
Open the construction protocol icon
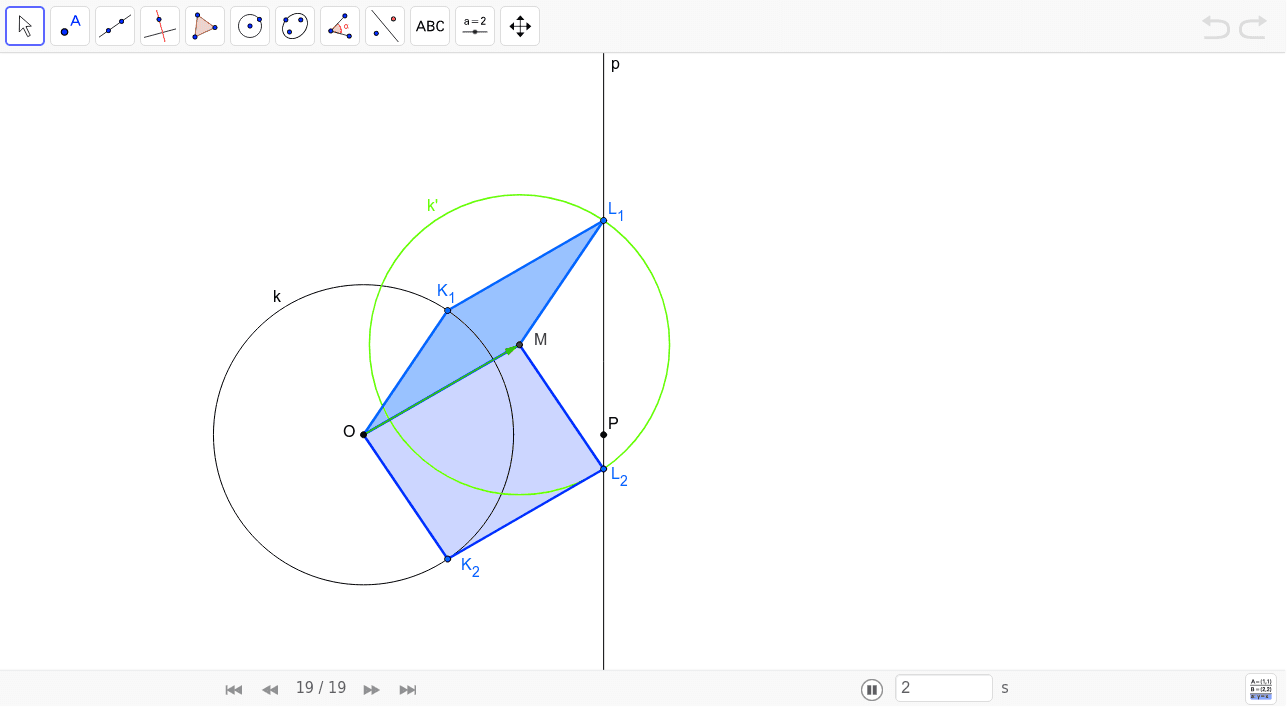pos(1261,688)
